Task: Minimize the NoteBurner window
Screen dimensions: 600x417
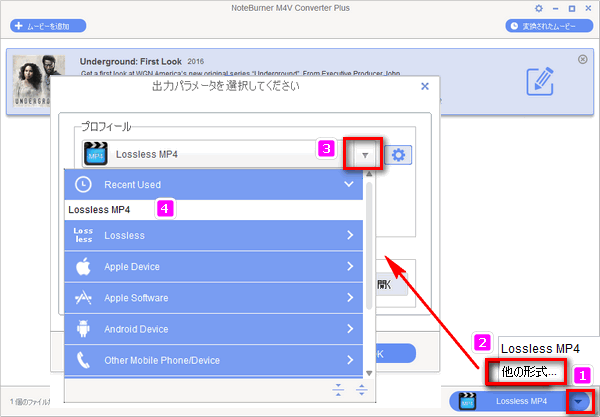Action: coord(555,8)
